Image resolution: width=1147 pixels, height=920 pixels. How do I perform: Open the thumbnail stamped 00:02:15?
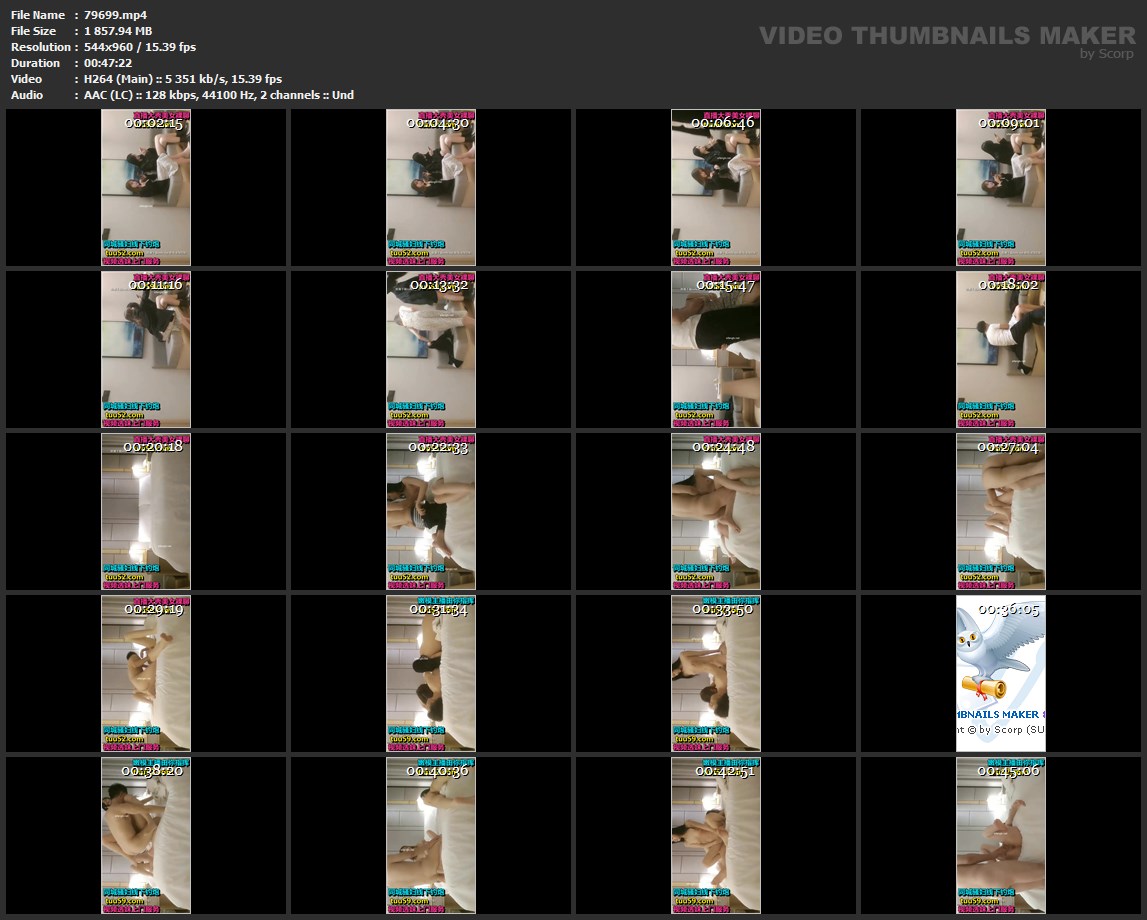pyautogui.click(x=146, y=187)
